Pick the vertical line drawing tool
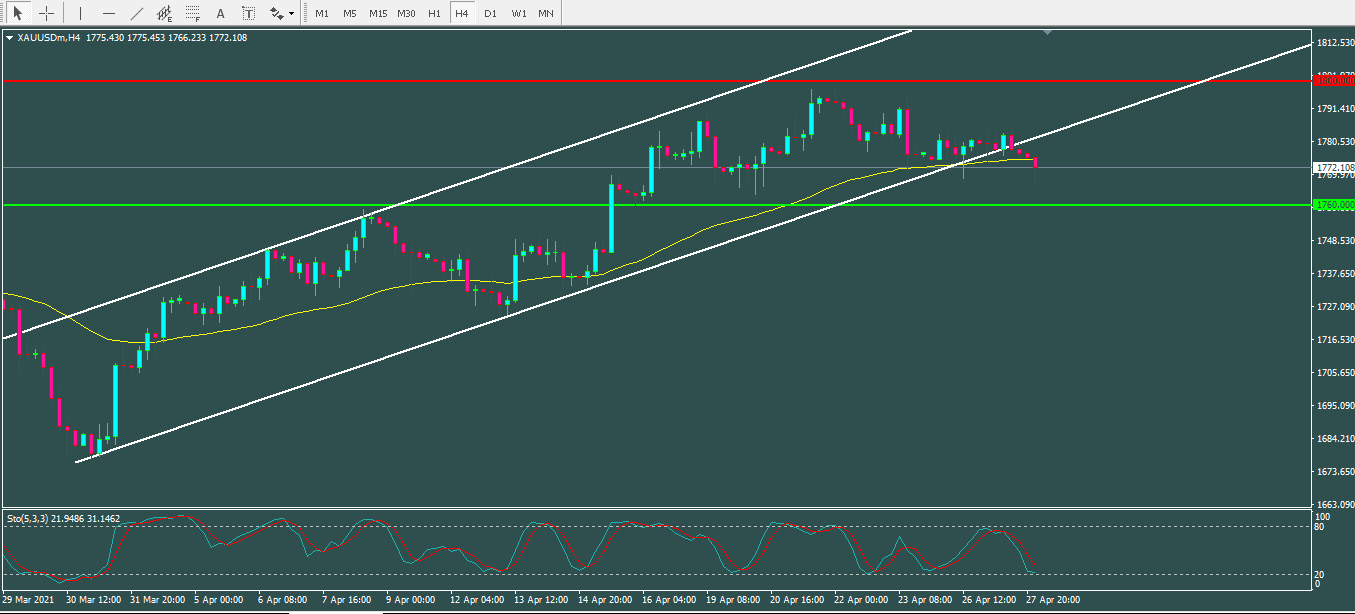 (80, 14)
